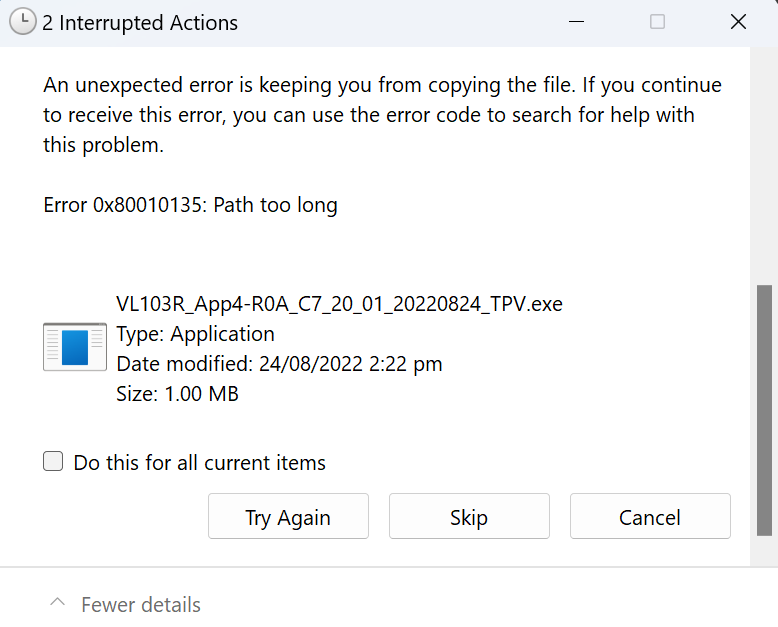Cancel the interrupted copy operation
778x627 pixels.
(x=650, y=516)
